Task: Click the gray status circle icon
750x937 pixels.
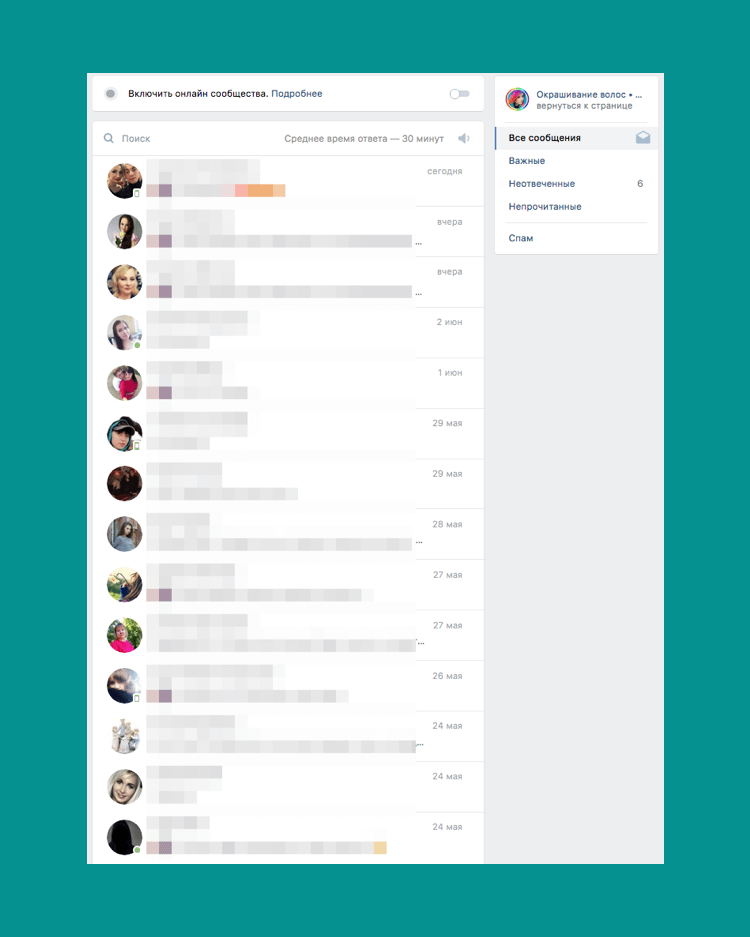Action: point(111,94)
